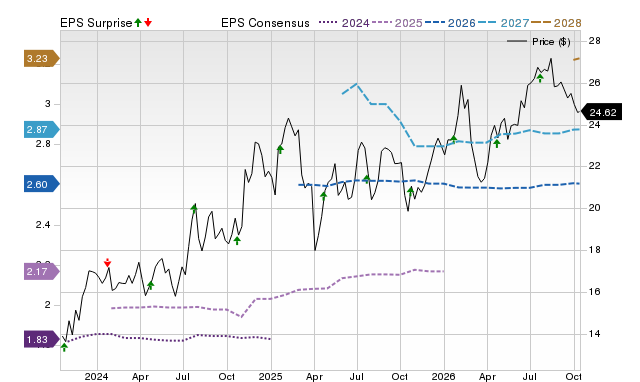
Task: Click the red down arrow in legend
Action: (148, 22)
